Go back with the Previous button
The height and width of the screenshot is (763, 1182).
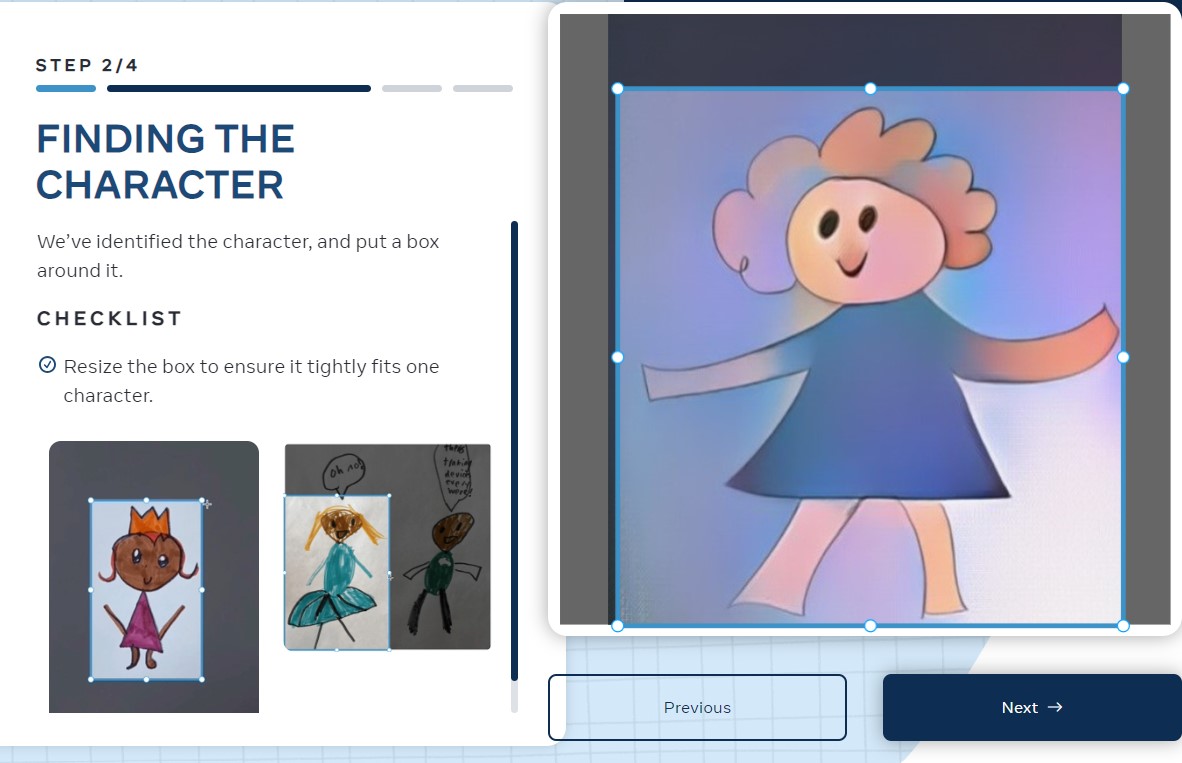tap(697, 708)
